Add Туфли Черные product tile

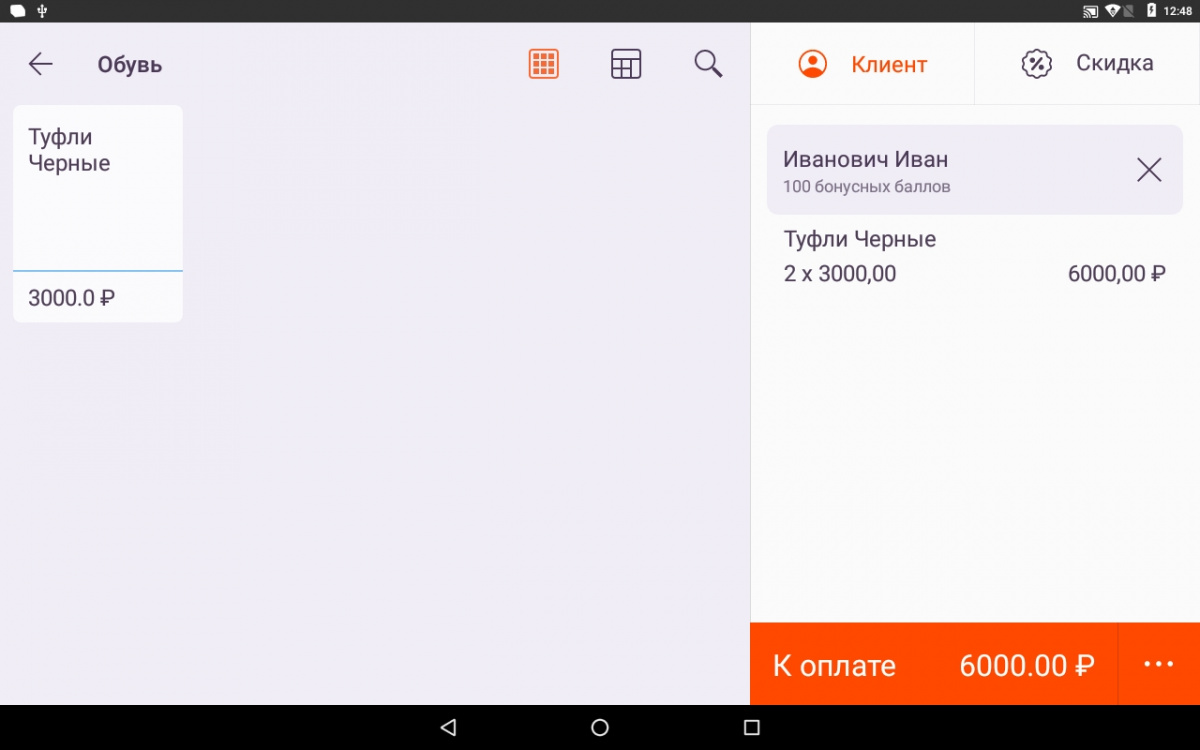(x=98, y=214)
